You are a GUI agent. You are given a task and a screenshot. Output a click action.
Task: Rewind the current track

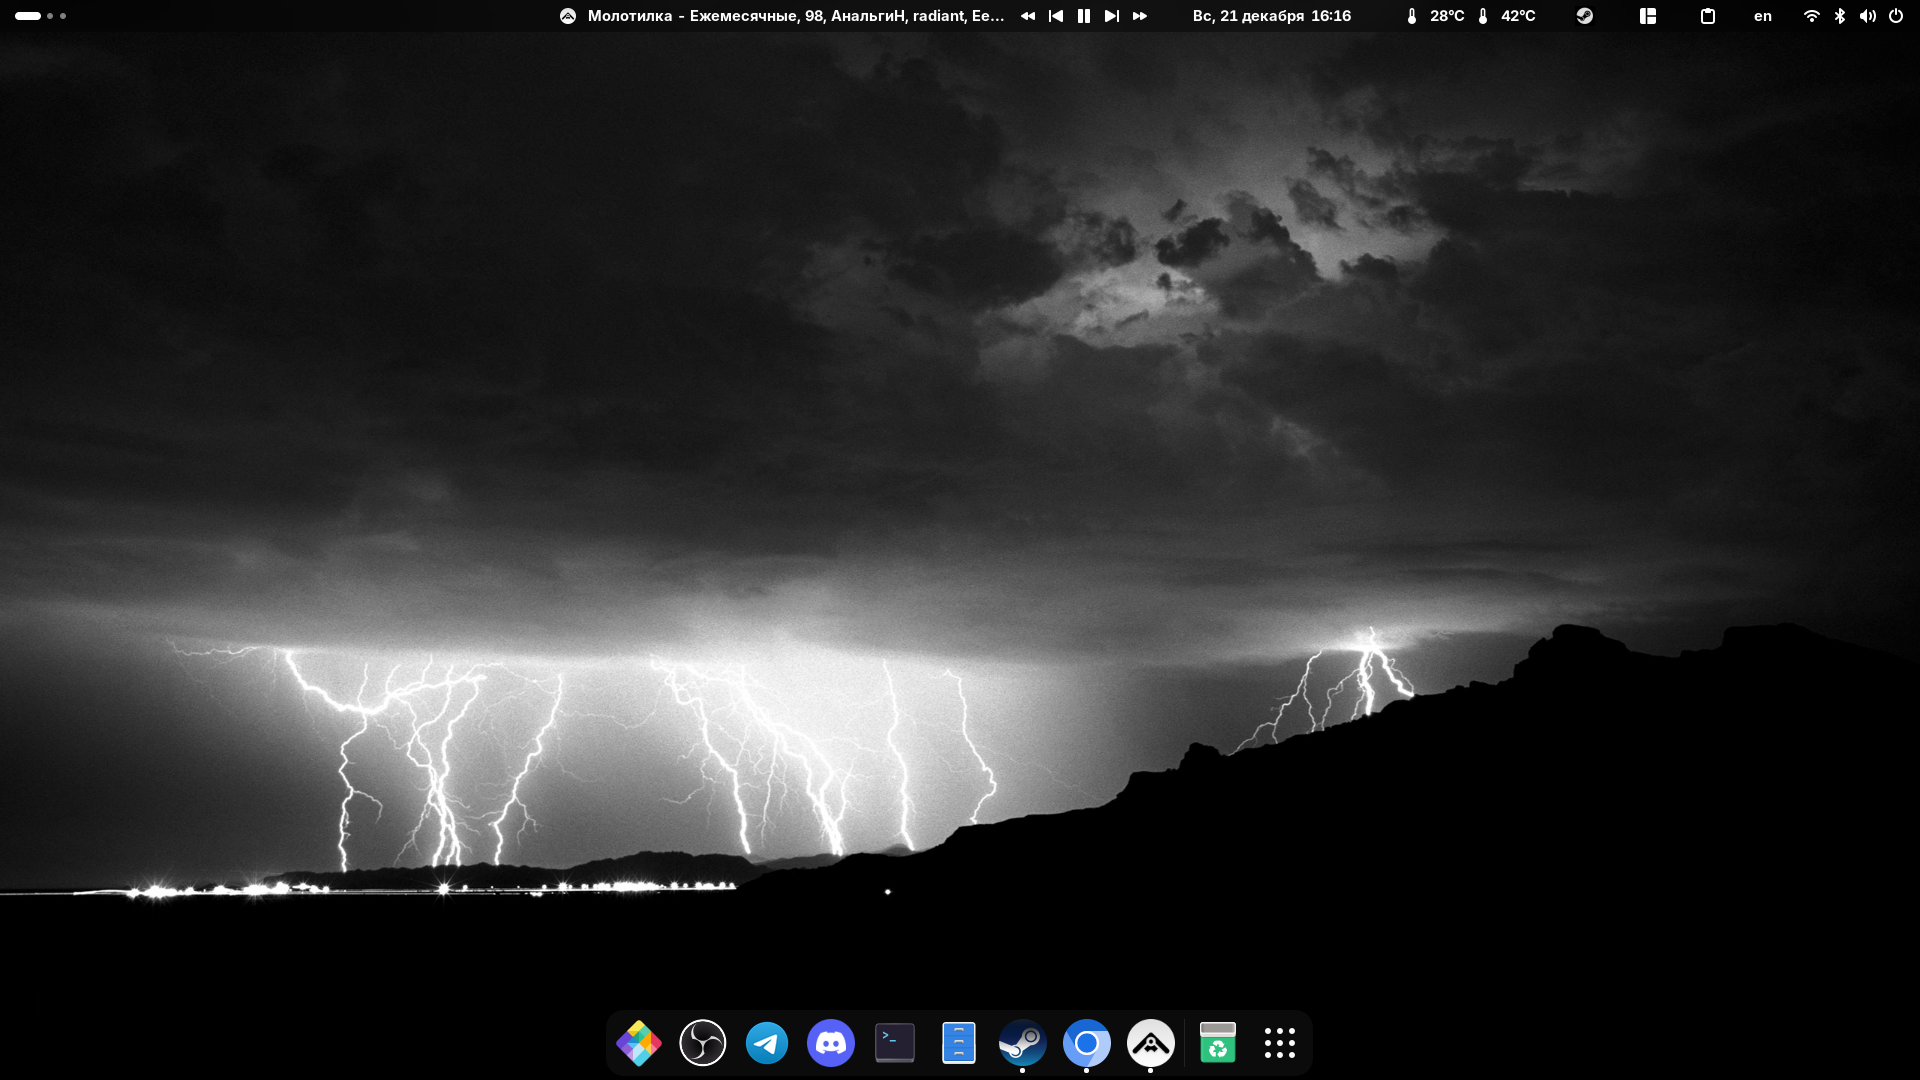tap(1027, 16)
